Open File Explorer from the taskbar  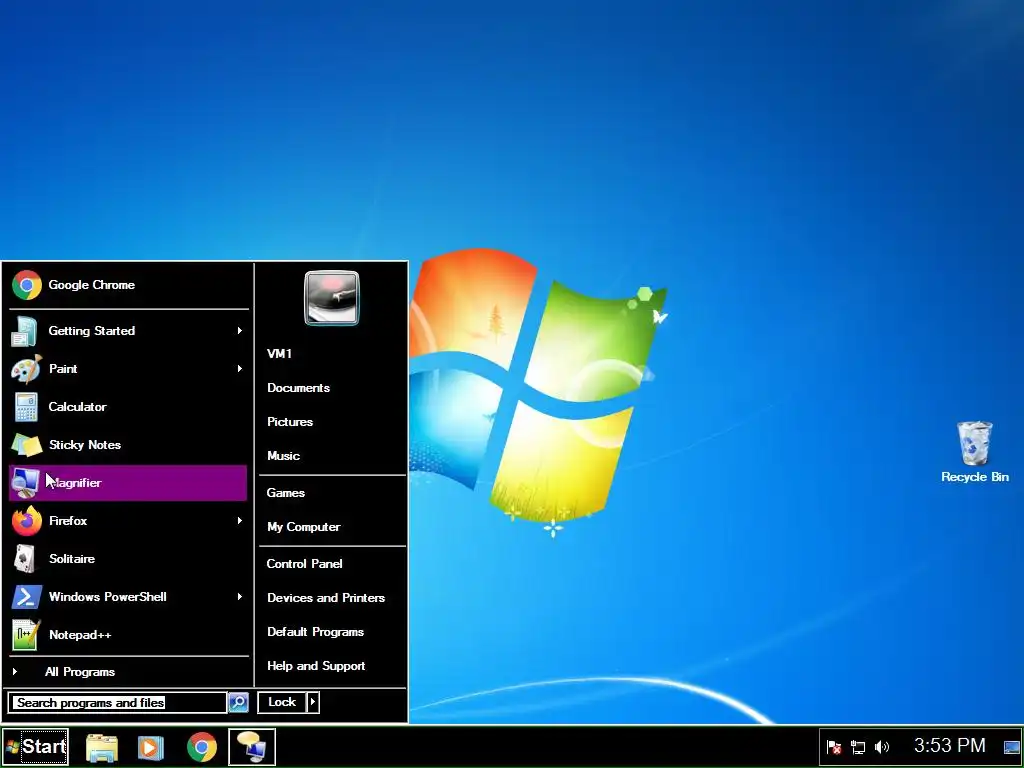point(102,748)
